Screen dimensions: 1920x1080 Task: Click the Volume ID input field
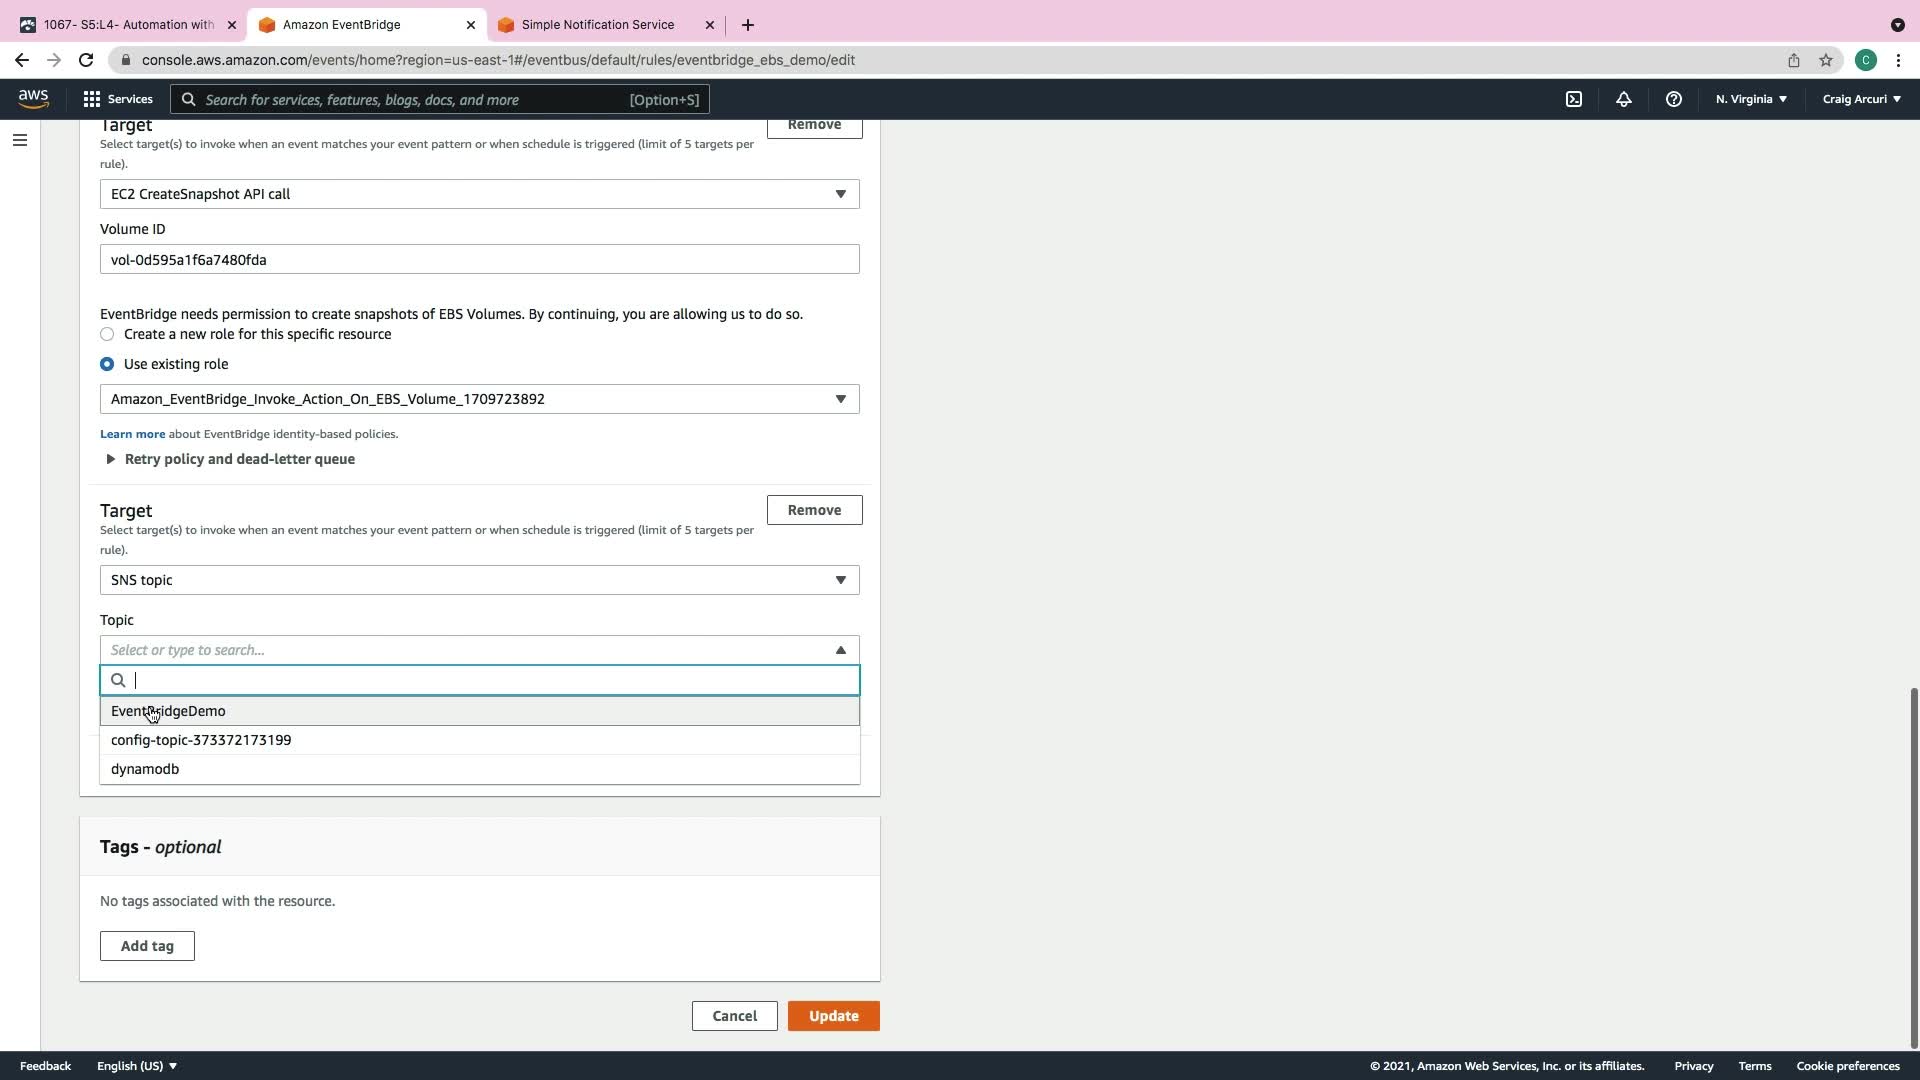point(479,260)
